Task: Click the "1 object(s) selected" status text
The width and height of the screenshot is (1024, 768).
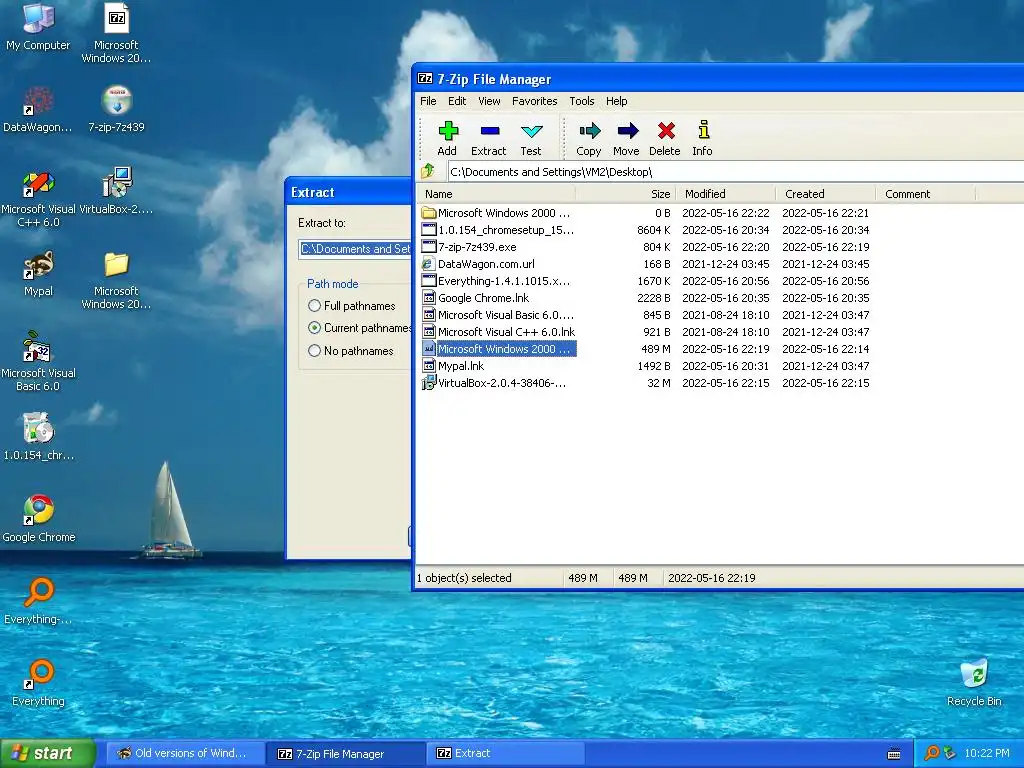Action: click(464, 578)
